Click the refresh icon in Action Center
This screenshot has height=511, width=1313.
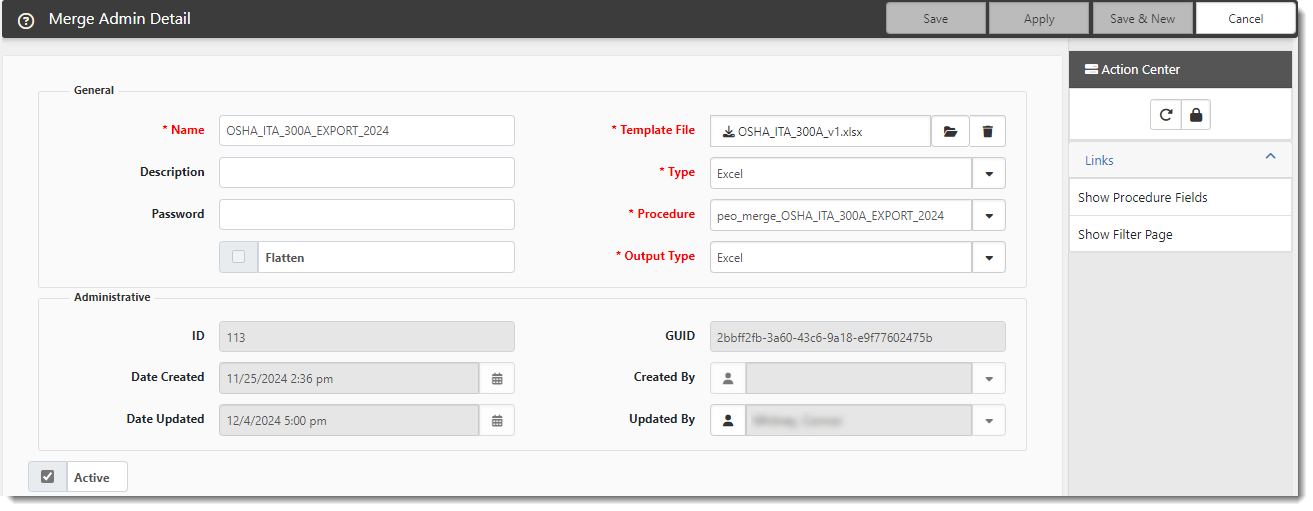pyautogui.click(x=1165, y=115)
